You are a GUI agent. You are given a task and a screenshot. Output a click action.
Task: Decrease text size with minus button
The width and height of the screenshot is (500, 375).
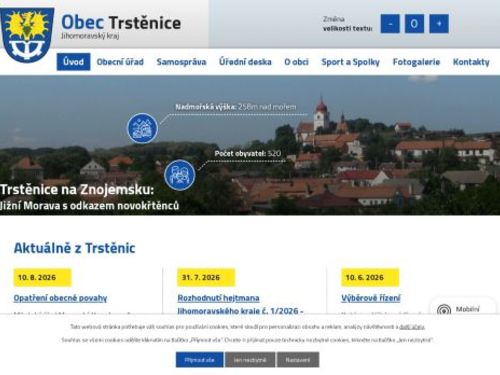coord(390,24)
